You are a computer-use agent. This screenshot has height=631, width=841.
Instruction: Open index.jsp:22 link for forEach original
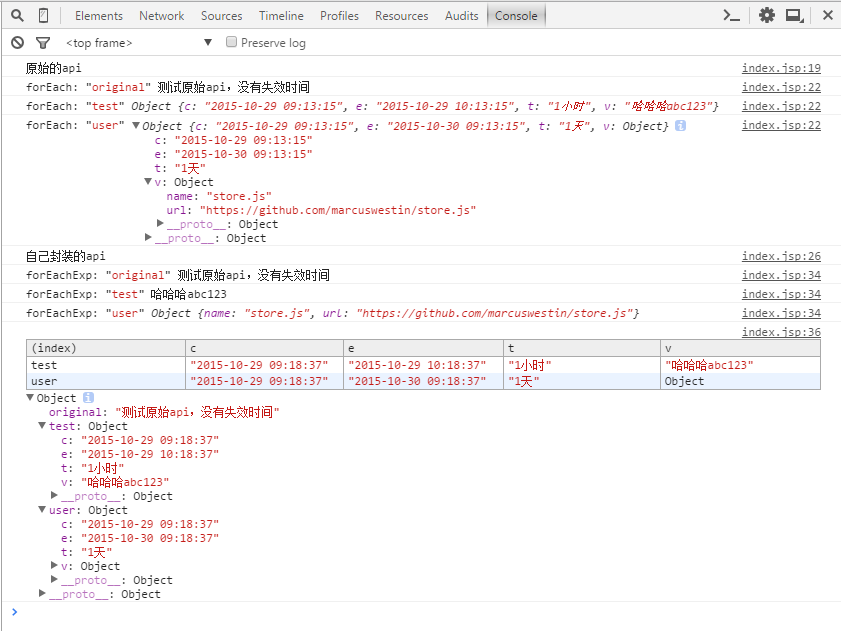point(781,87)
